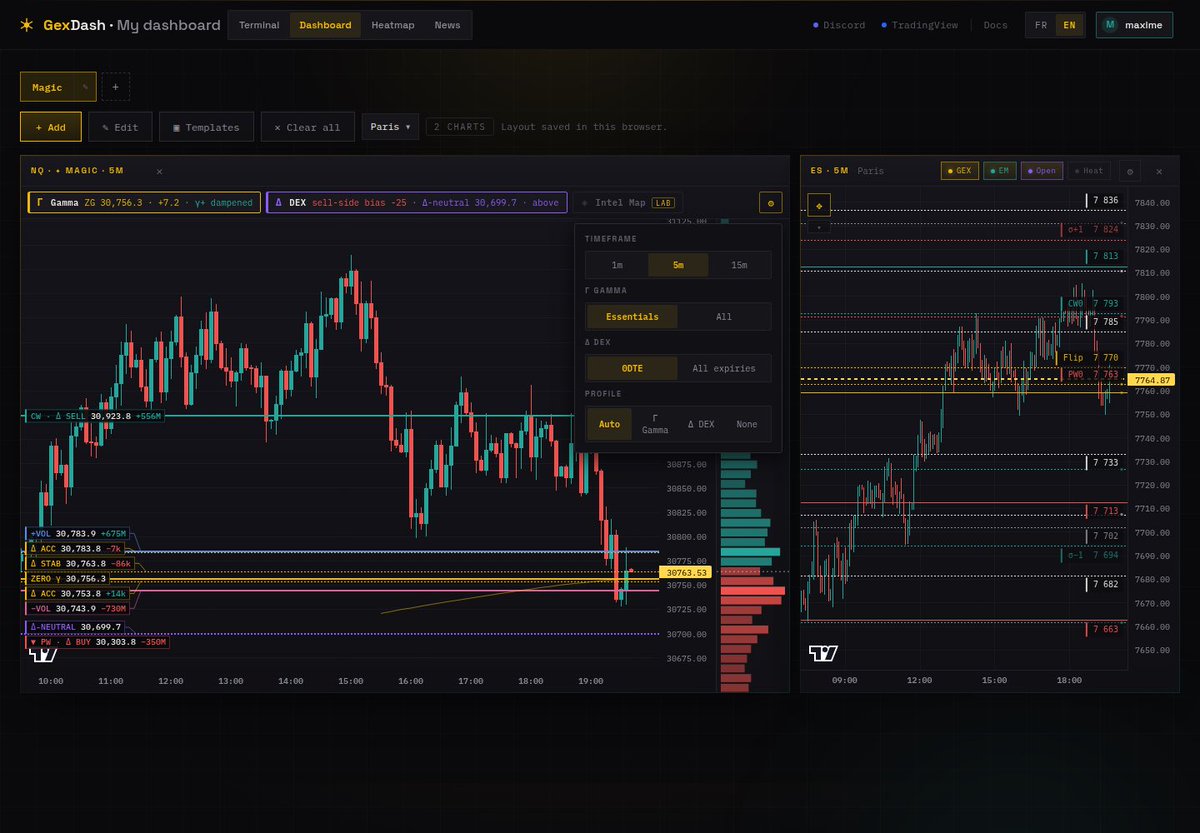Set profile to Δ DEX
This screenshot has height=833, width=1200.
coord(701,424)
